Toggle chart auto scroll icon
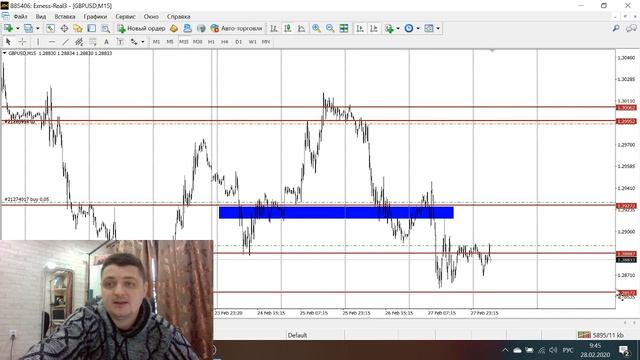Image resolution: width=640 pixels, height=360 pixels. pyautogui.click(x=360, y=28)
